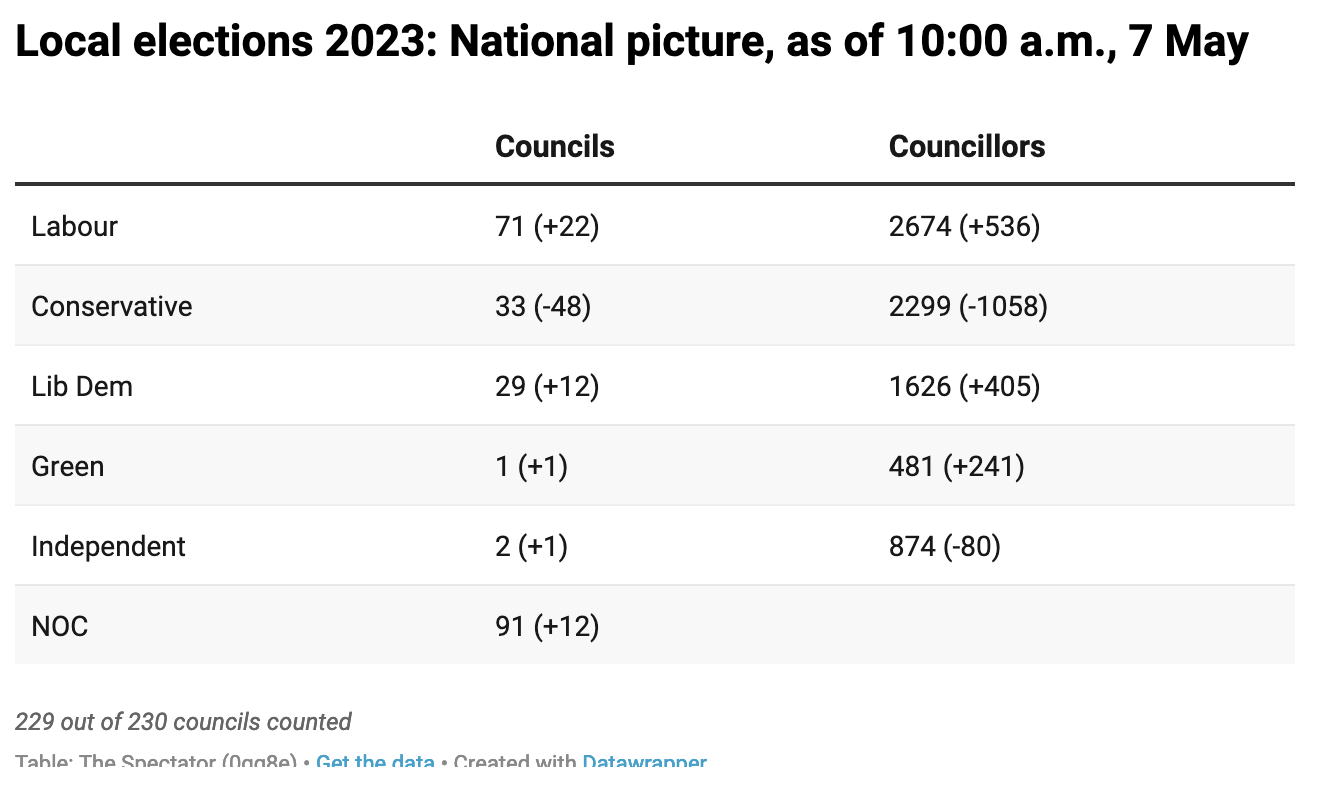Click Labour councillors value 2674 (+536)

tap(965, 226)
